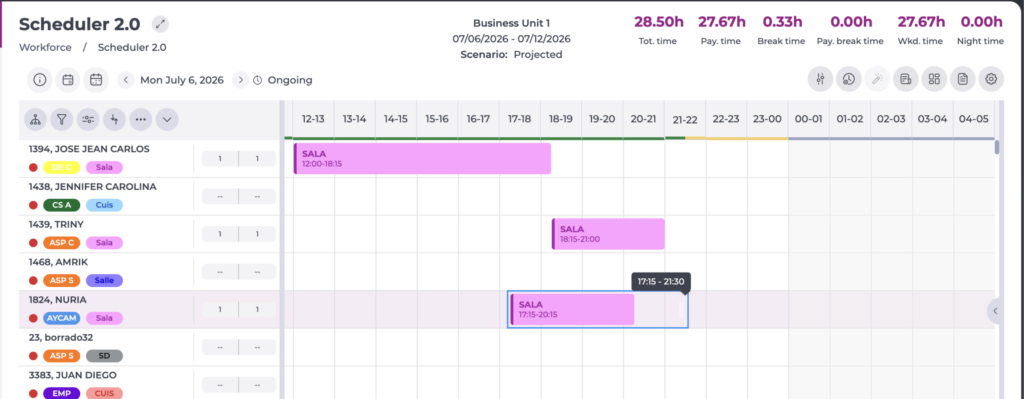Screen dimensions: 1024x399
Task: Open the funnel filter icon
Action: [62, 120]
